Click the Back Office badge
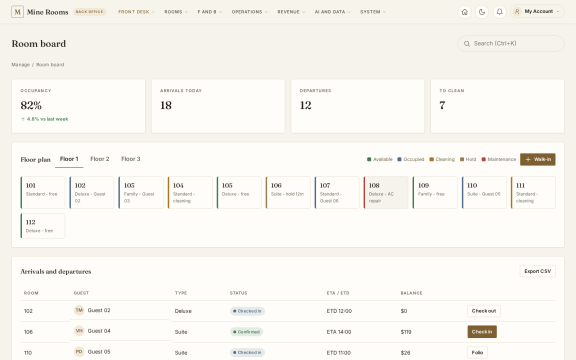The image size is (576, 360). [89, 12]
